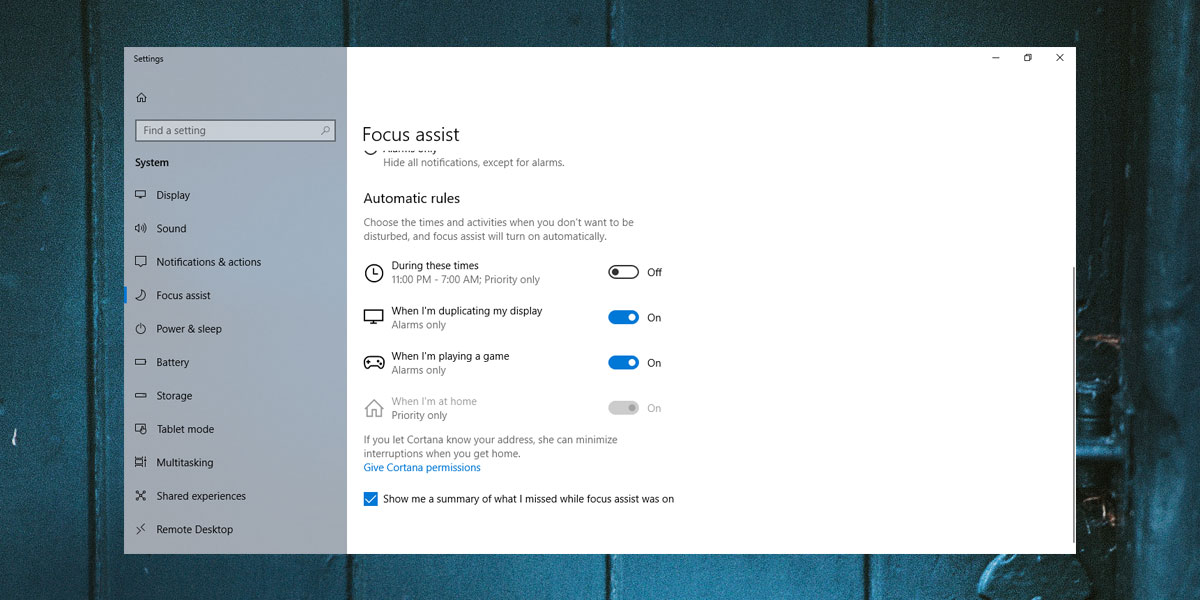Click Give Cortana permissions link
Viewport: 1200px width, 600px height.
pos(422,468)
